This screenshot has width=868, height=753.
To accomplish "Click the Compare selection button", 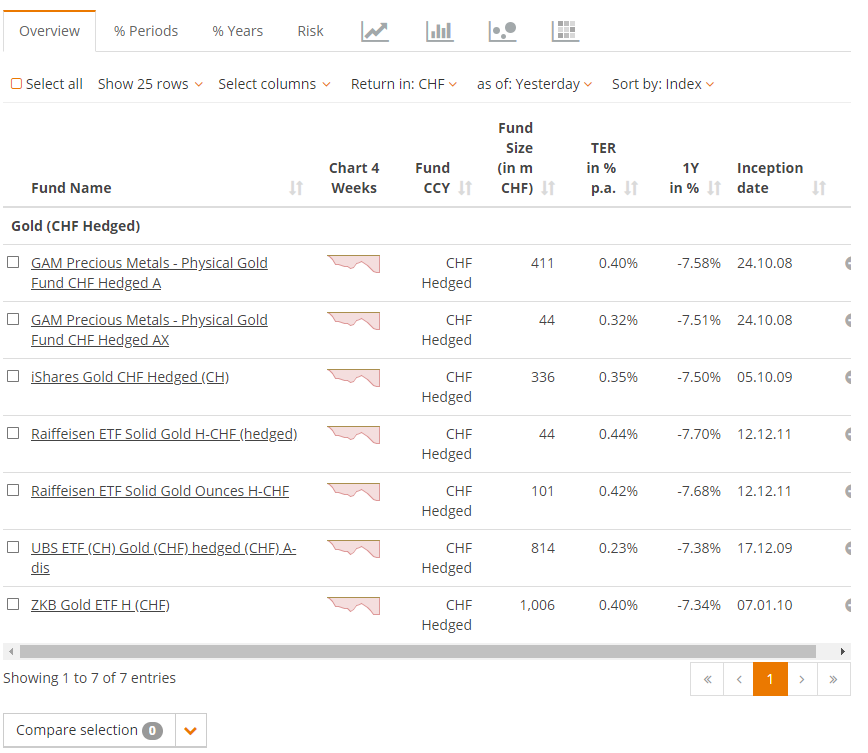I will pyautogui.click(x=89, y=730).
